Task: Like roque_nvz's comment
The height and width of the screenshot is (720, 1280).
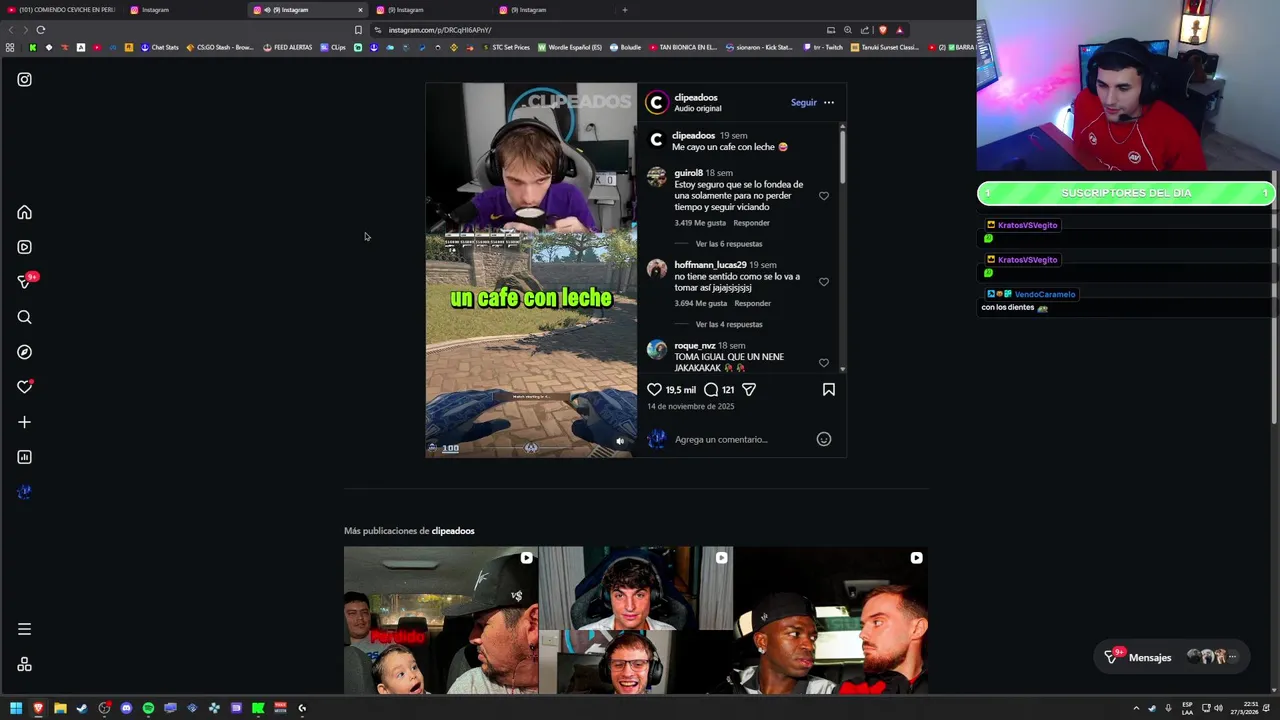Action: pos(824,362)
